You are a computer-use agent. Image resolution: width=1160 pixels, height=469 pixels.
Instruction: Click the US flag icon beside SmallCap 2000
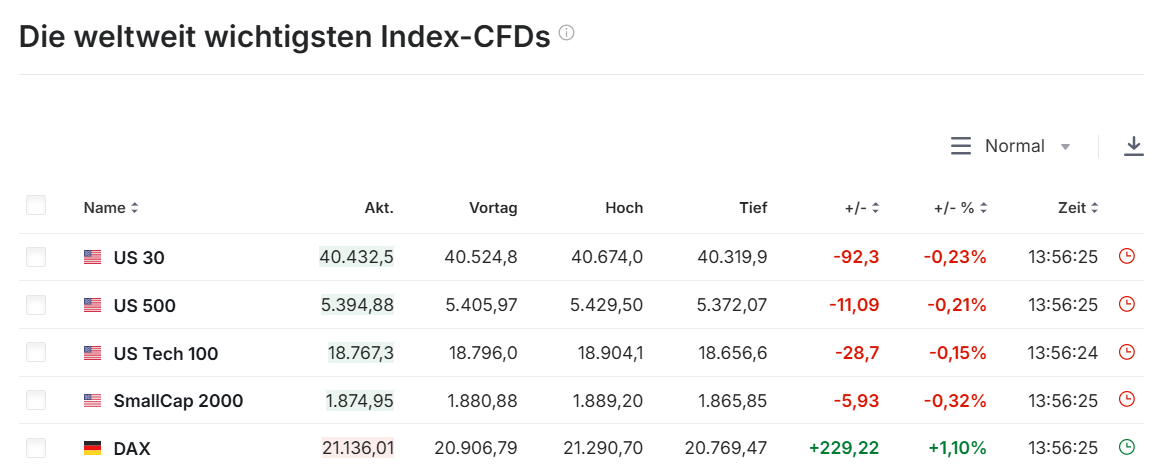93,401
